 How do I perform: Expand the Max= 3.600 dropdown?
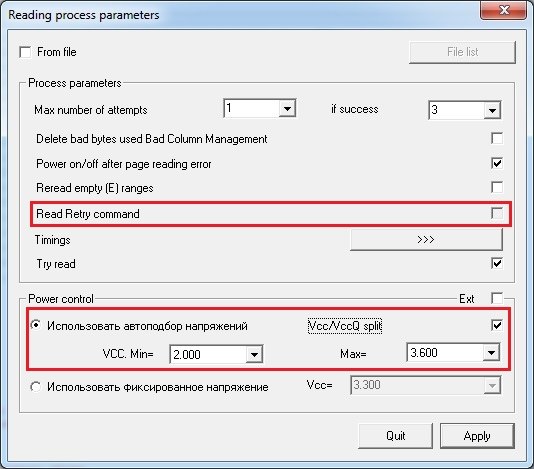491,353
